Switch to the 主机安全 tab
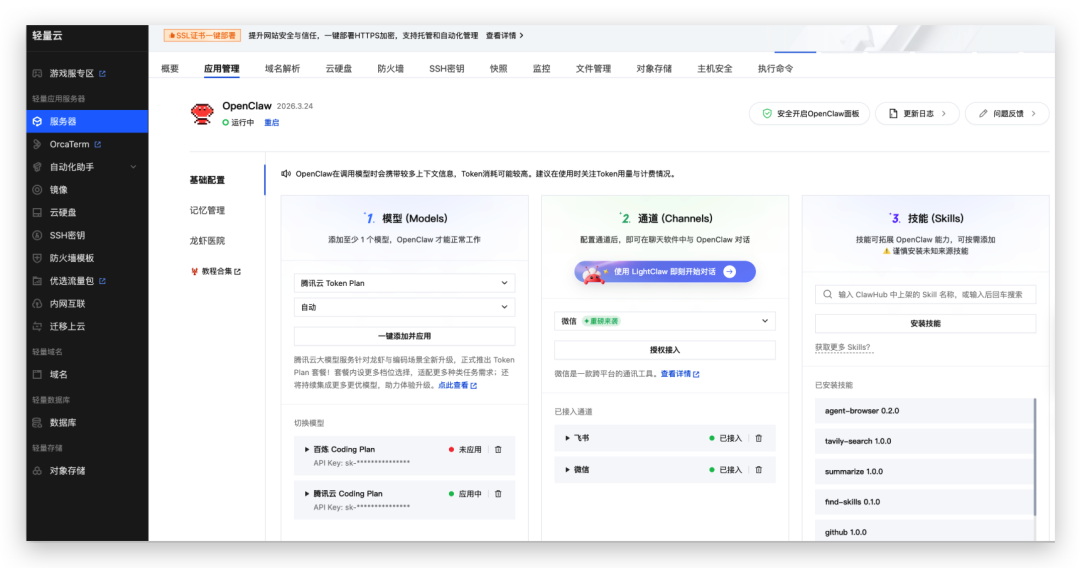 [715, 69]
